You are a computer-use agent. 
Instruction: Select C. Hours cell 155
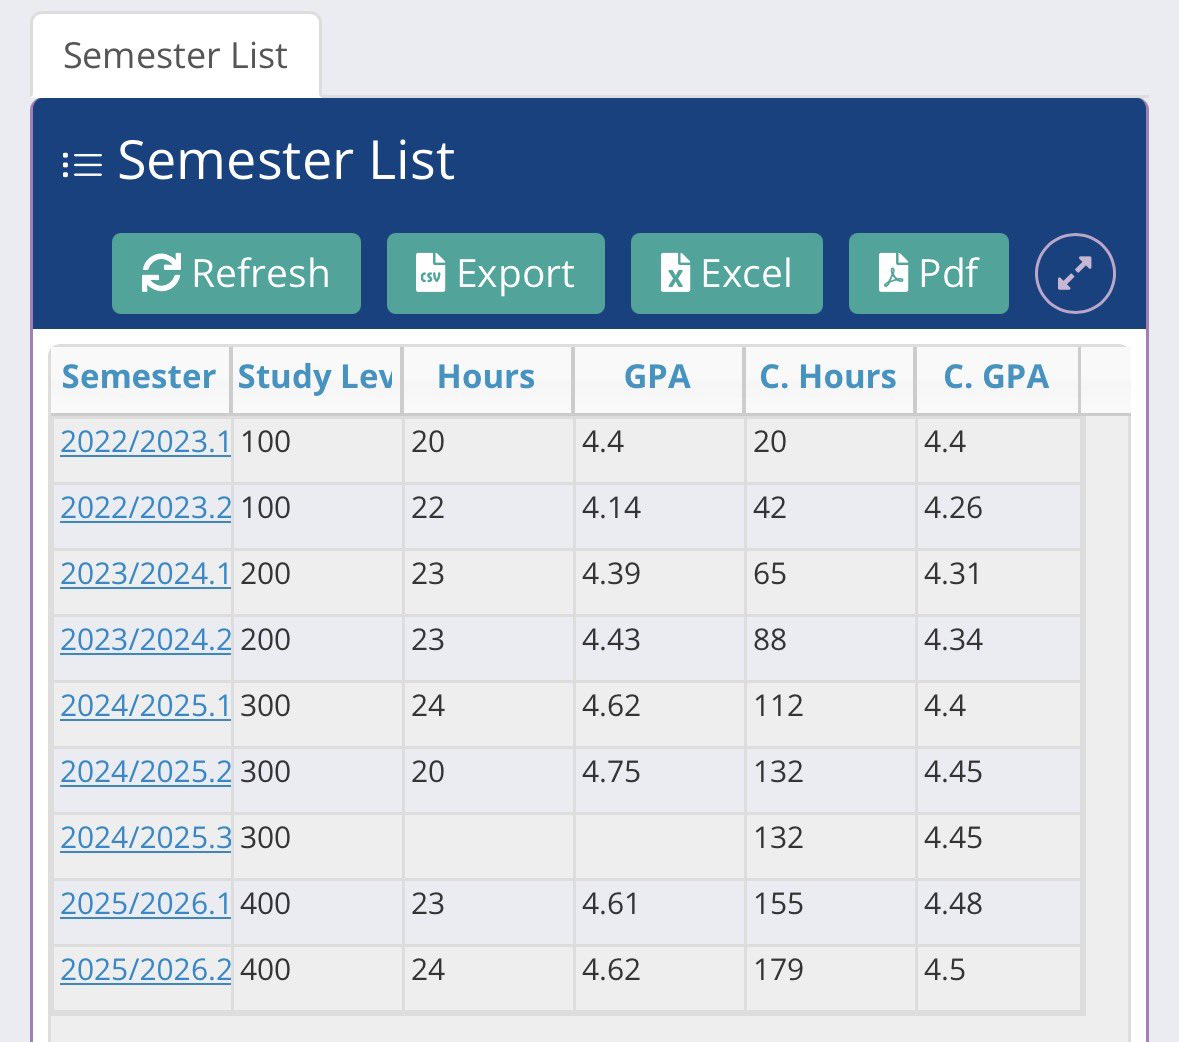coord(831,912)
